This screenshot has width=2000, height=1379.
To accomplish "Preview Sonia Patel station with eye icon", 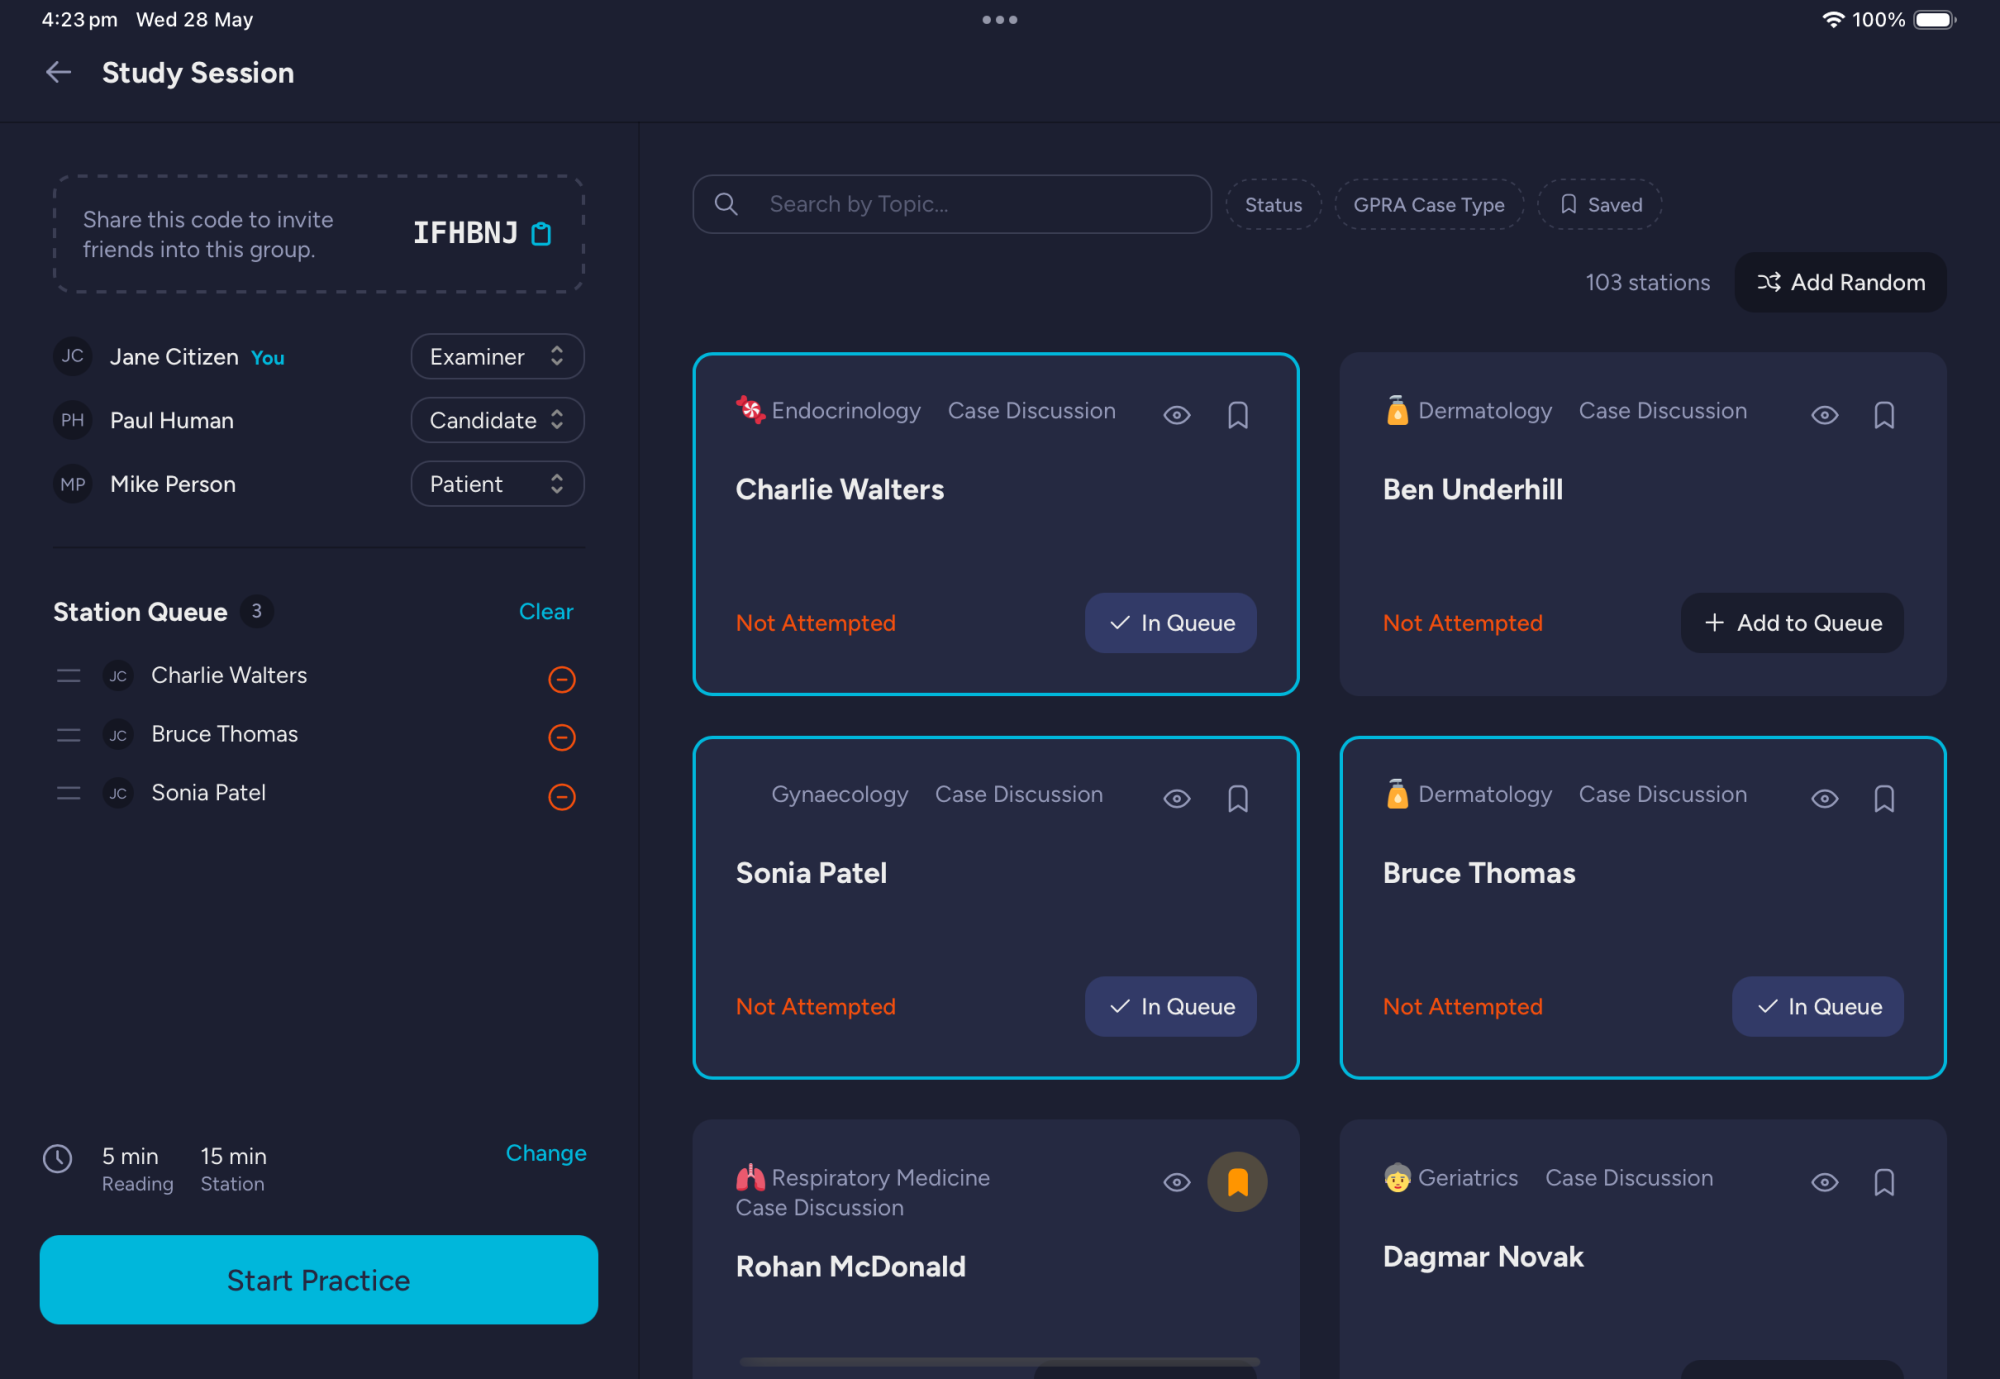I will 1177,798.
